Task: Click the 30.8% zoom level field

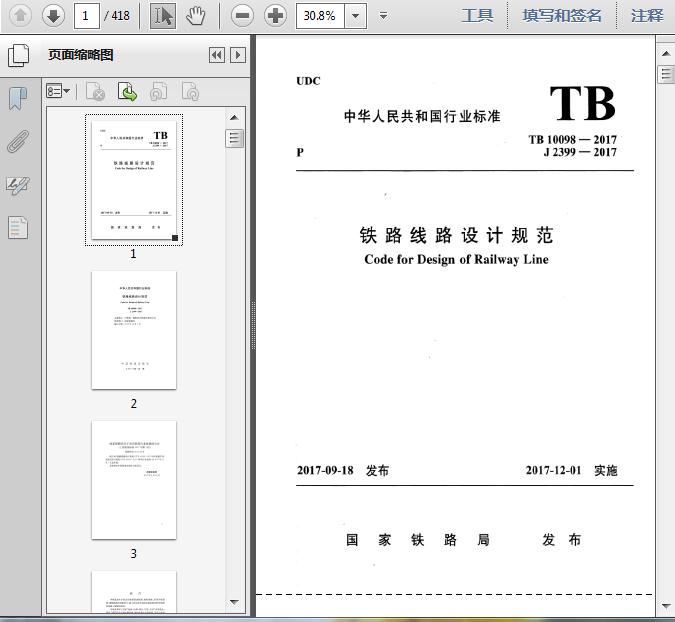Action: (320, 16)
